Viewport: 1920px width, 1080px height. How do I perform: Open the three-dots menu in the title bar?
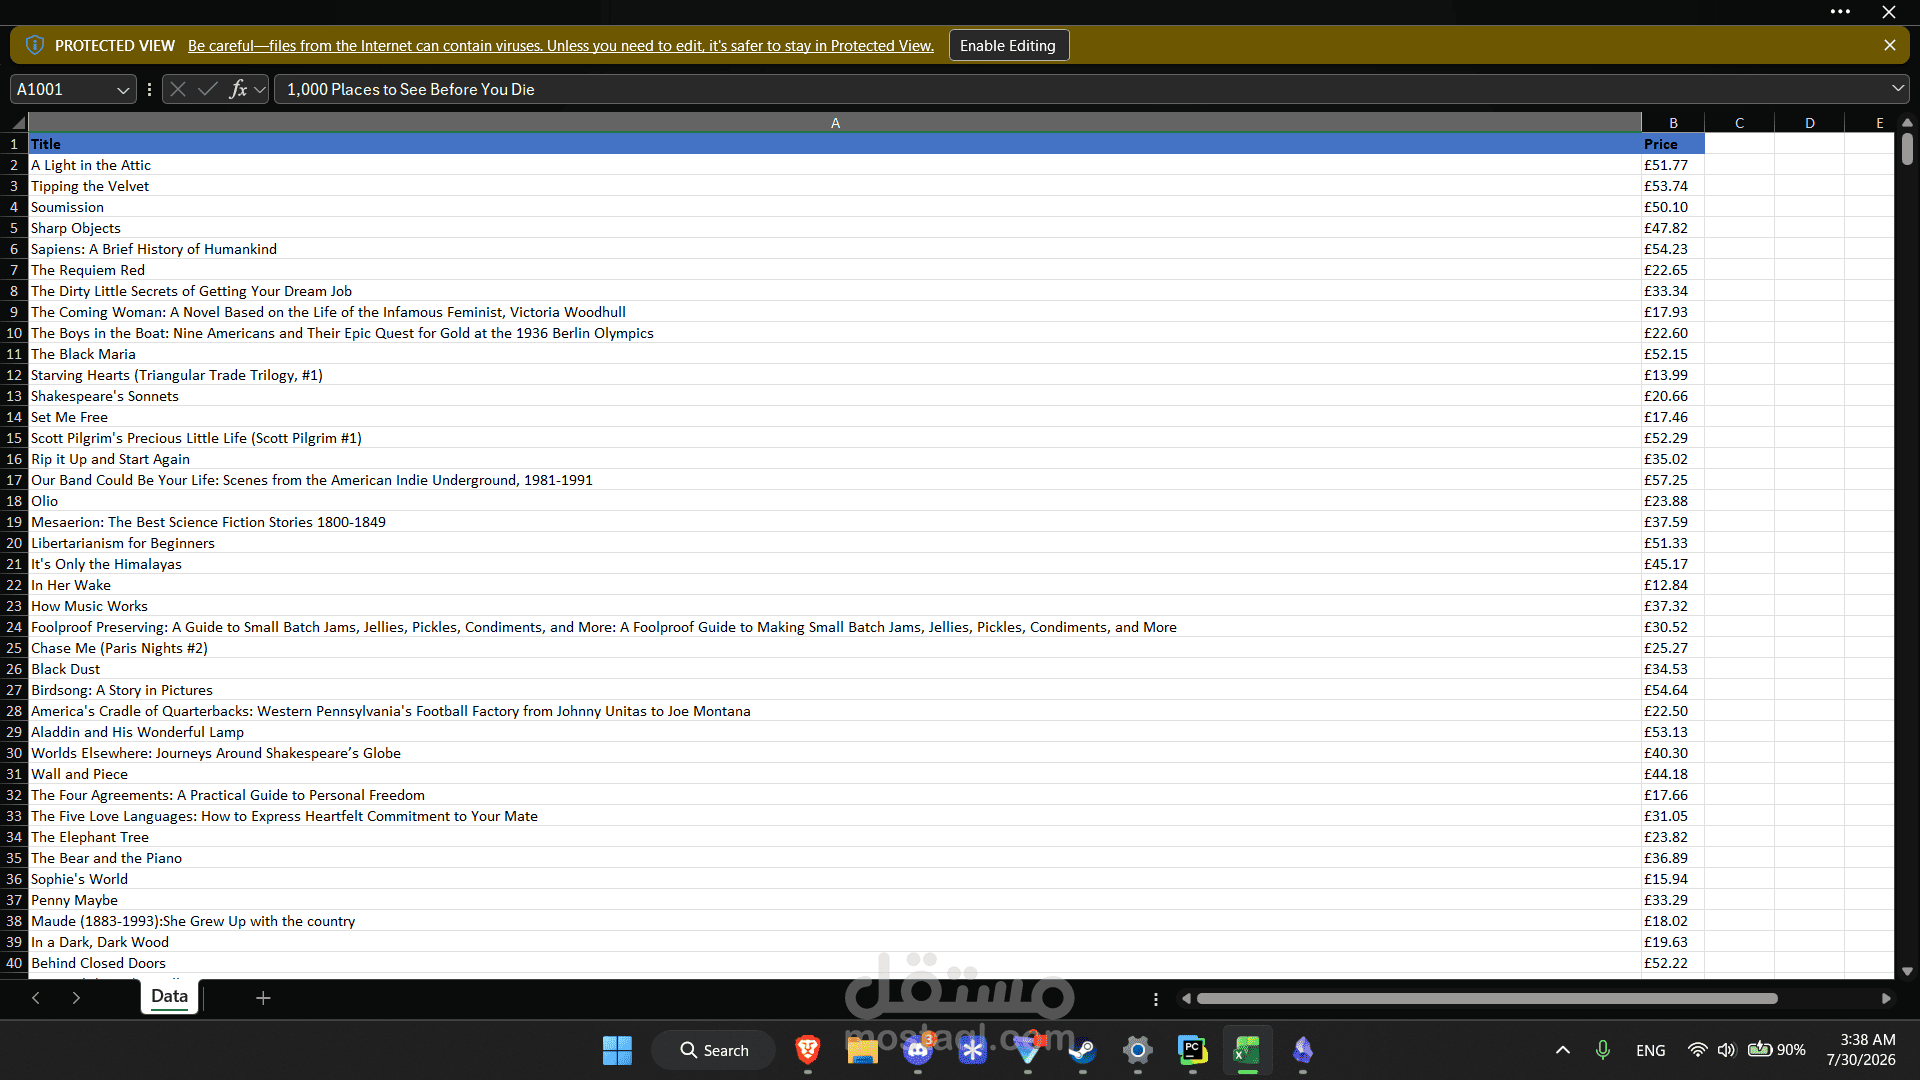(1840, 12)
